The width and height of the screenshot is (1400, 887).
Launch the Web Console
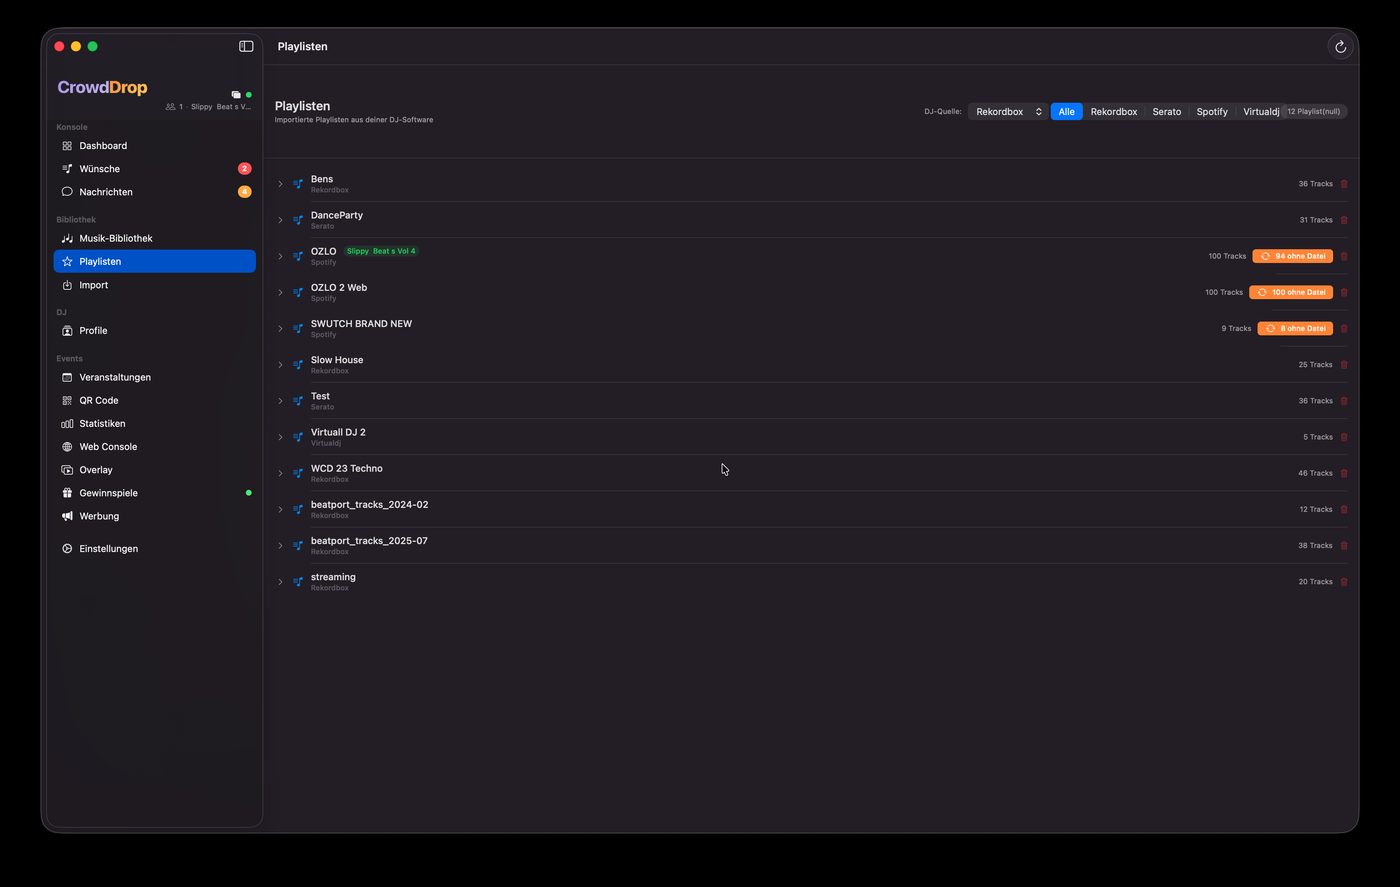pyautogui.click(x=107, y=446)
